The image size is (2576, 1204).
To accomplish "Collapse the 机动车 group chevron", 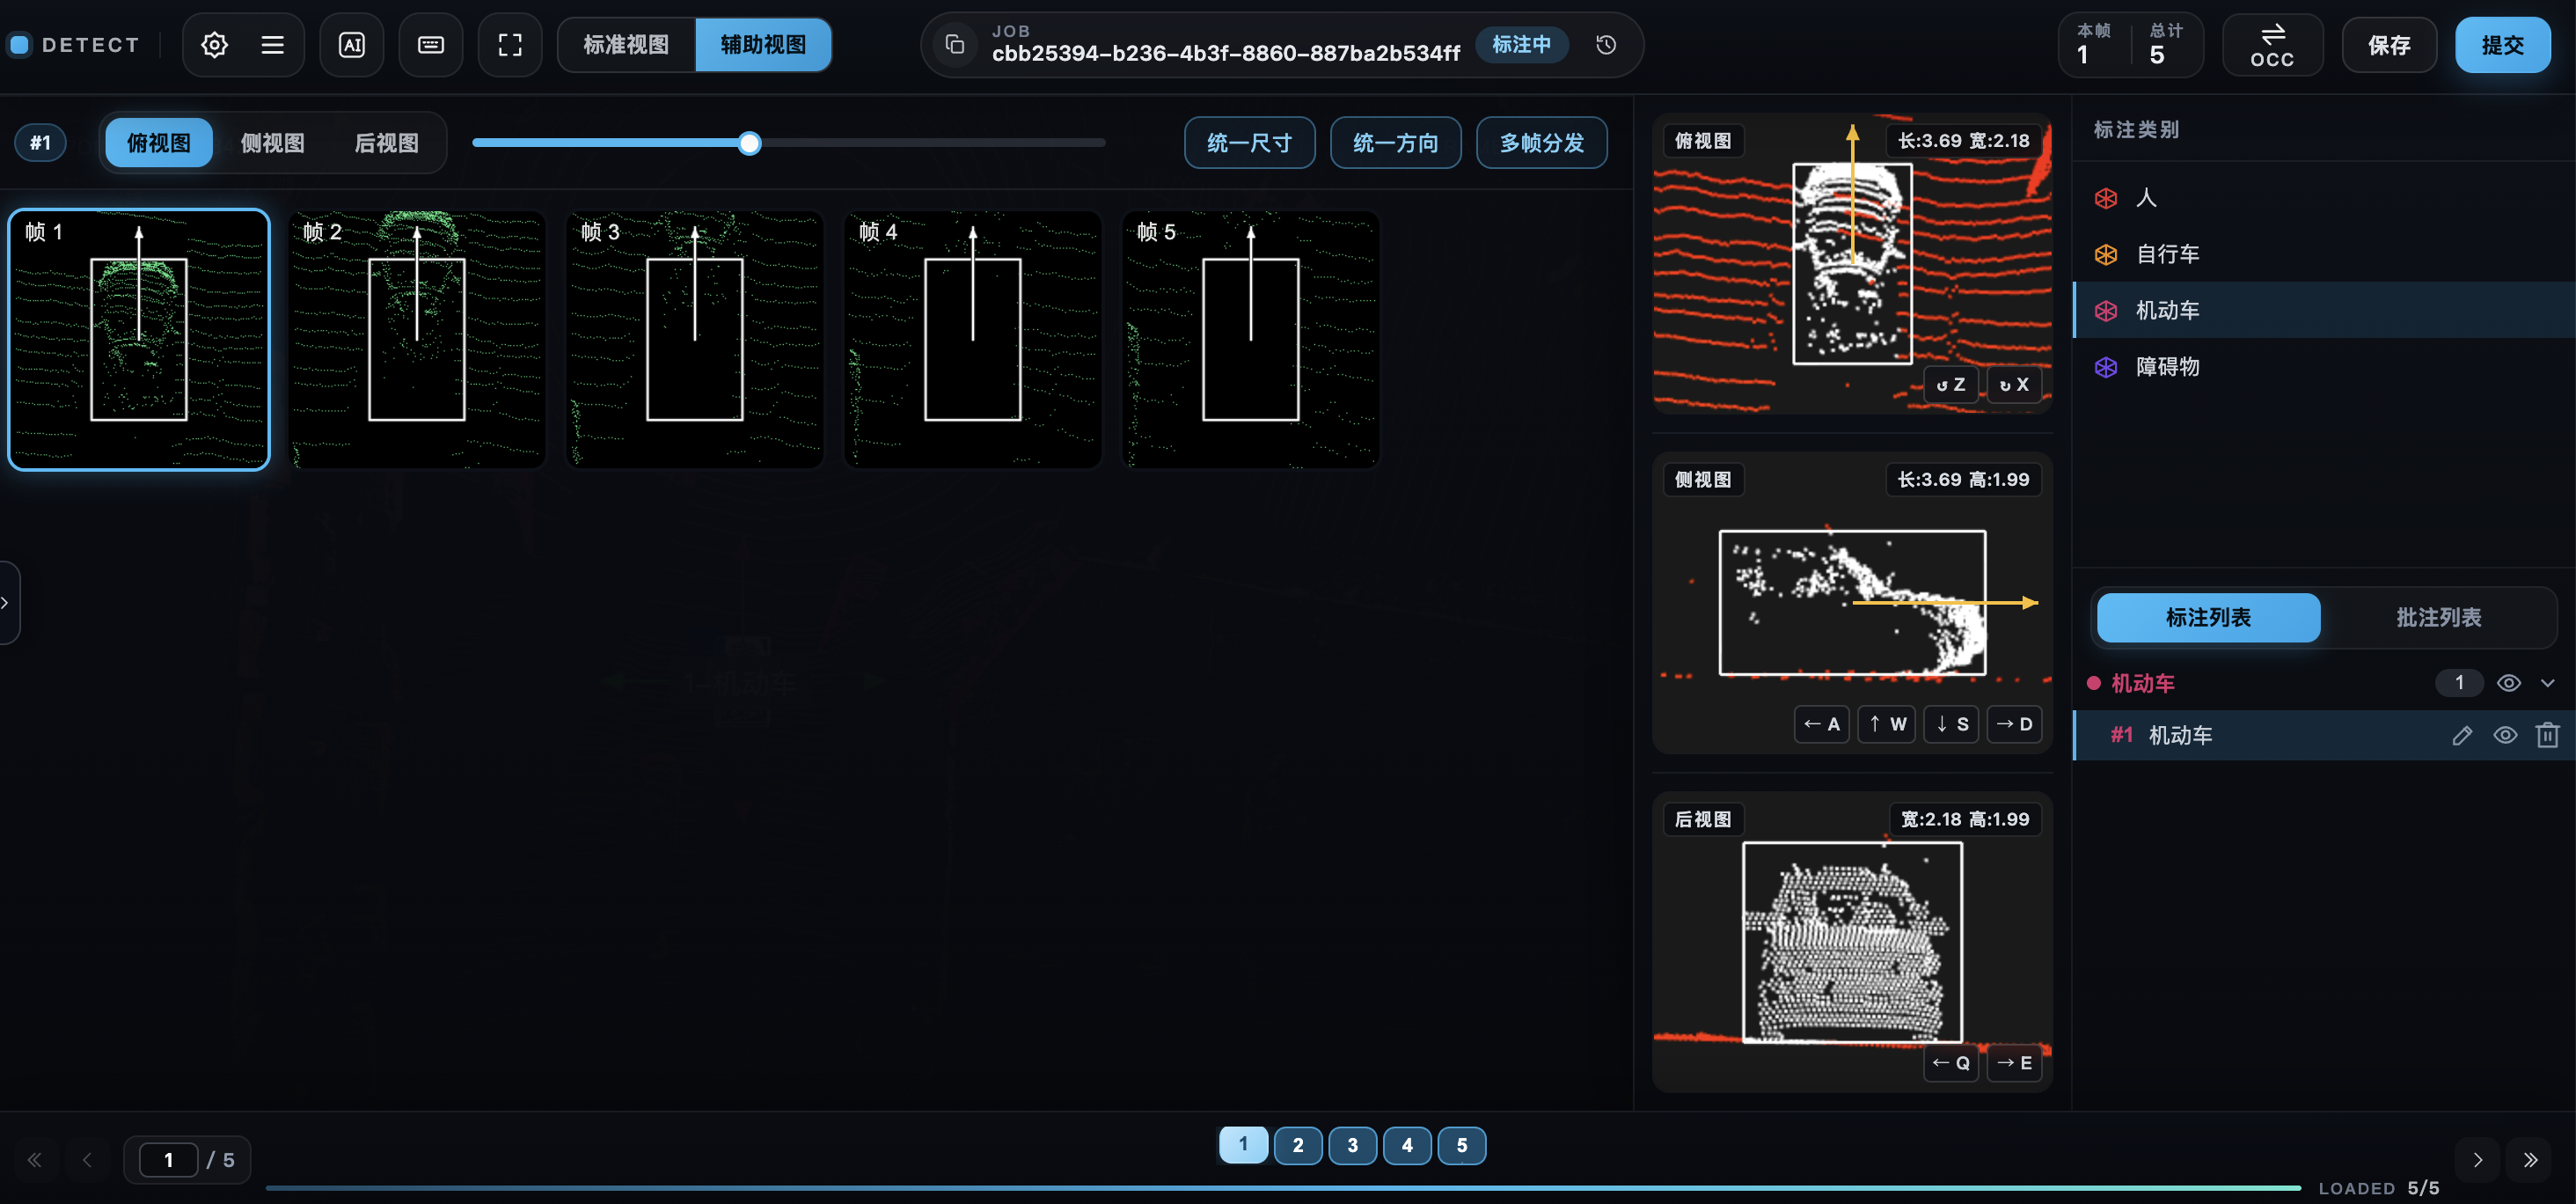I will click(2547, 683).
